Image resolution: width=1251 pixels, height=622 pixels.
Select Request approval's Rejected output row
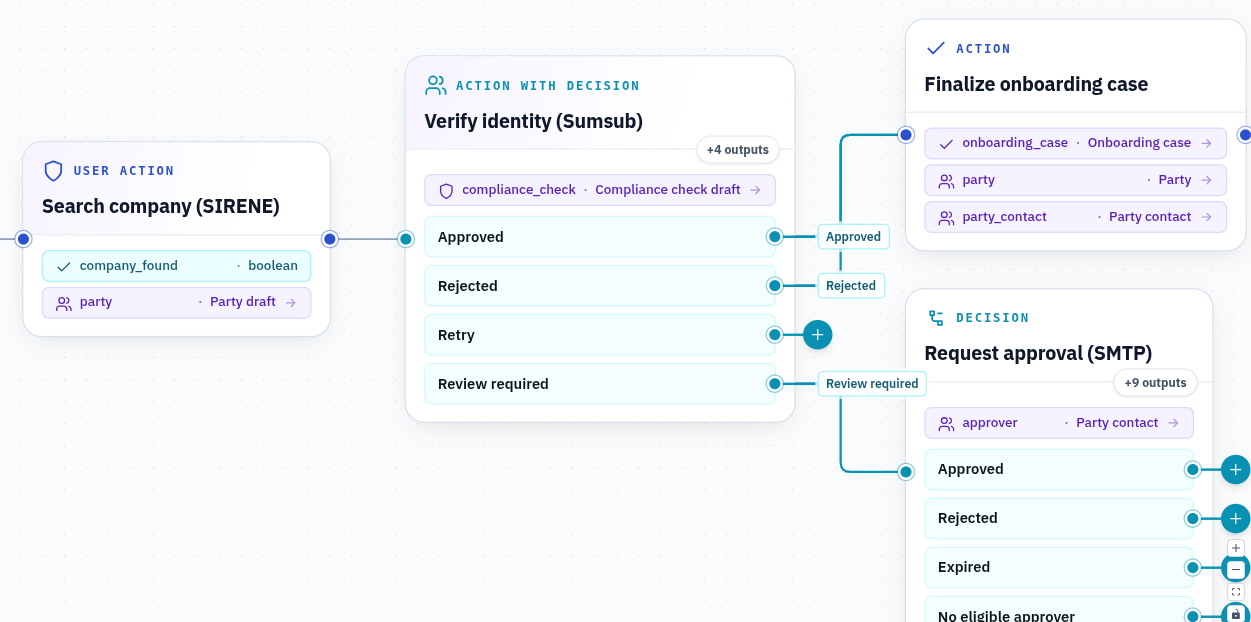tap(1059, 518)
